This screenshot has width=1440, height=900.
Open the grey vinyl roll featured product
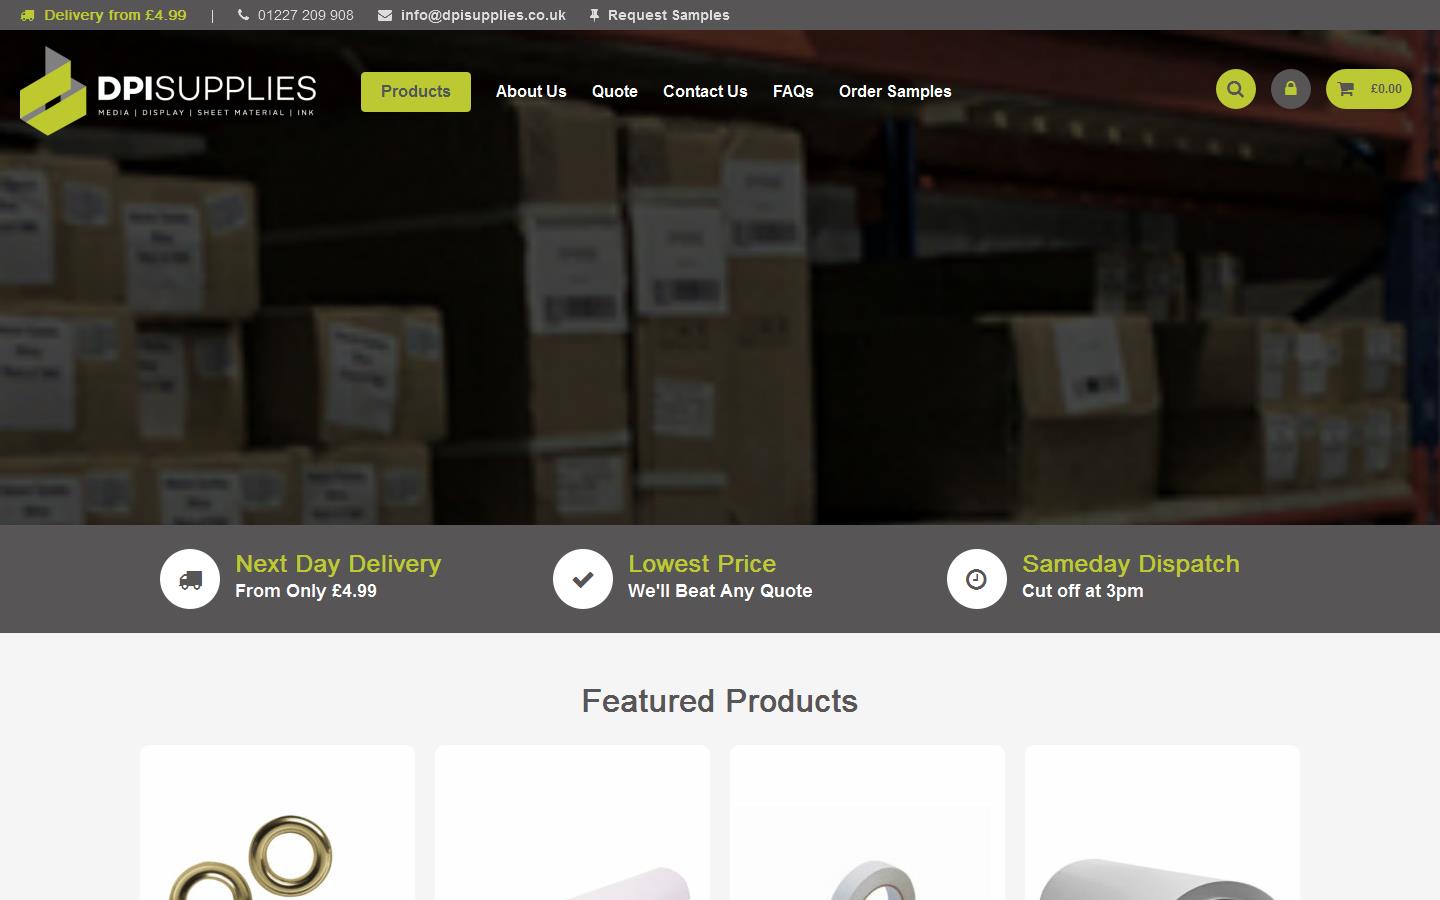point(1162,823)
